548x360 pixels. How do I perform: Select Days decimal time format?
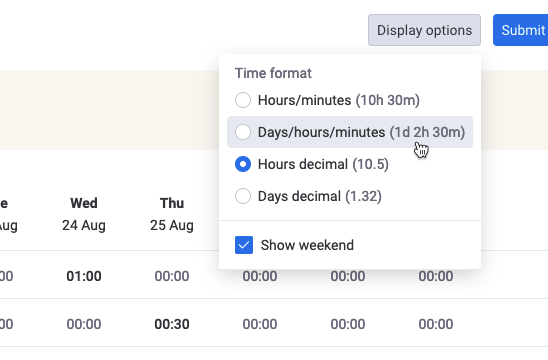coord(243,196)
